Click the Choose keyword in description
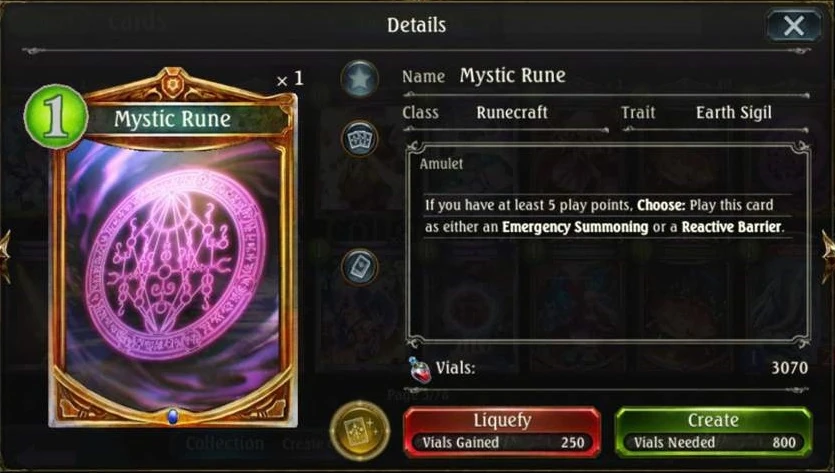 661,205
